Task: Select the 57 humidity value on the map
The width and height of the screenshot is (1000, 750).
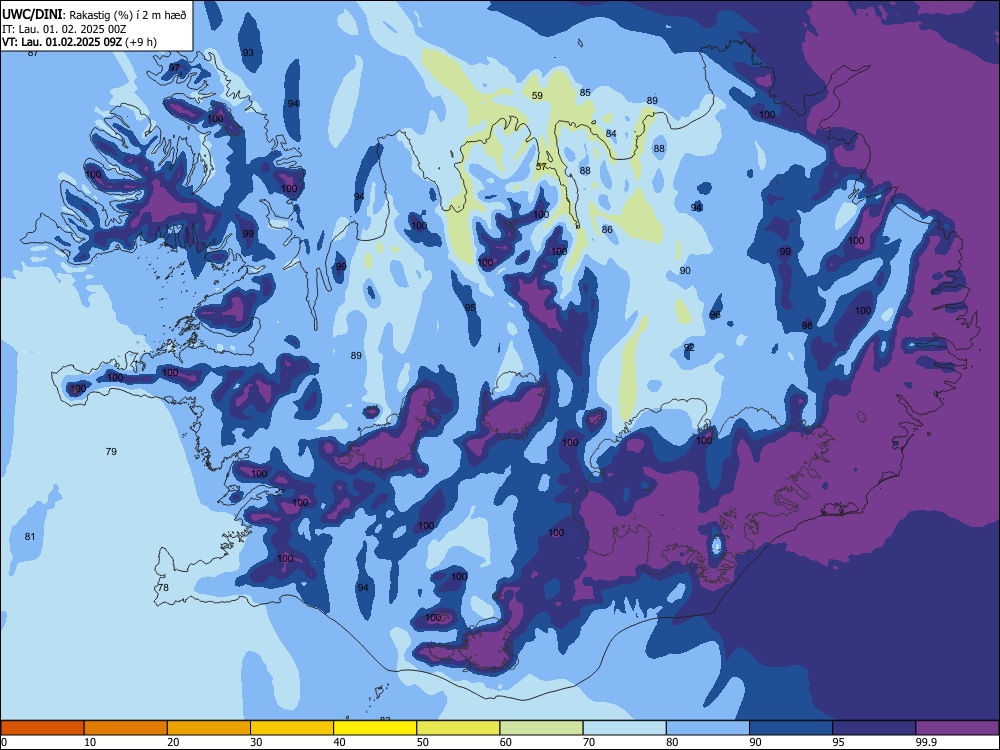Action: point(541,167)
